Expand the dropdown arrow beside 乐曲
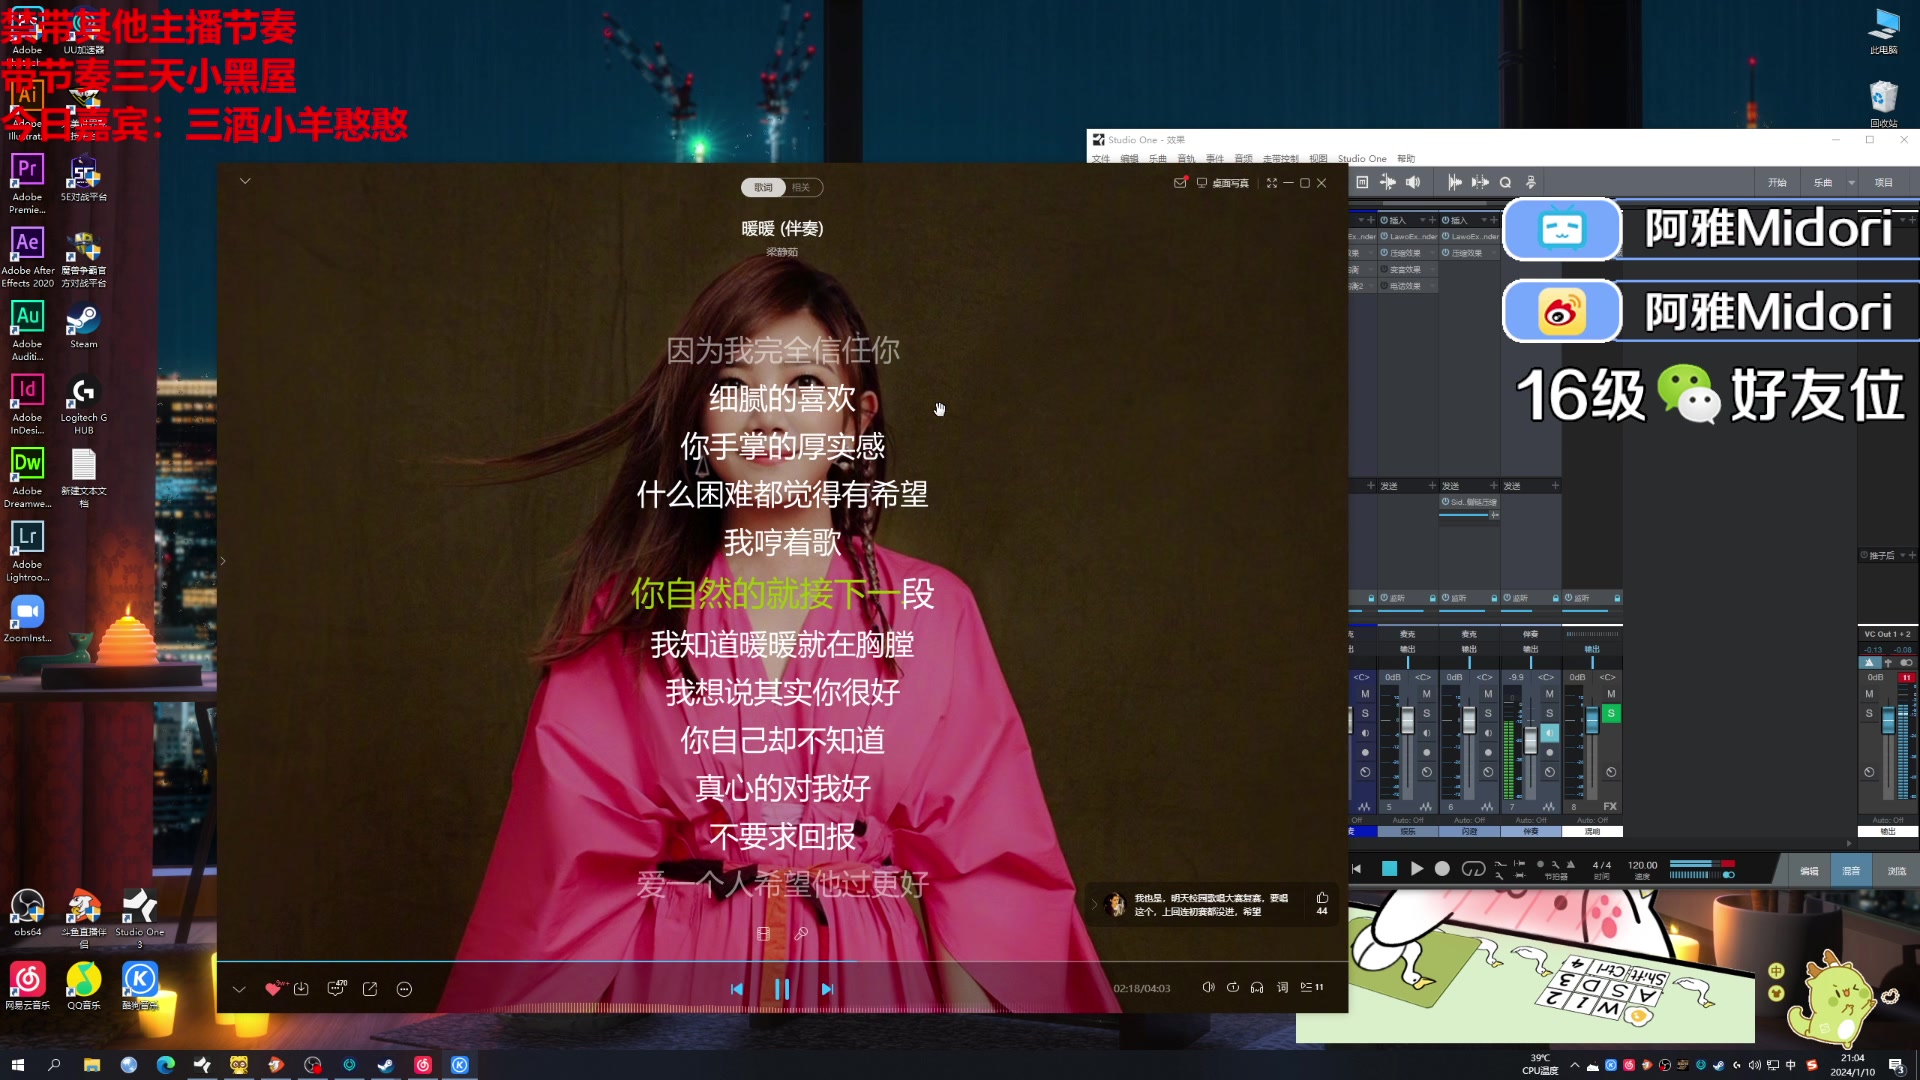Screen dimensions: 1920x1080 pyautogui.click(x=1851, y=182)
